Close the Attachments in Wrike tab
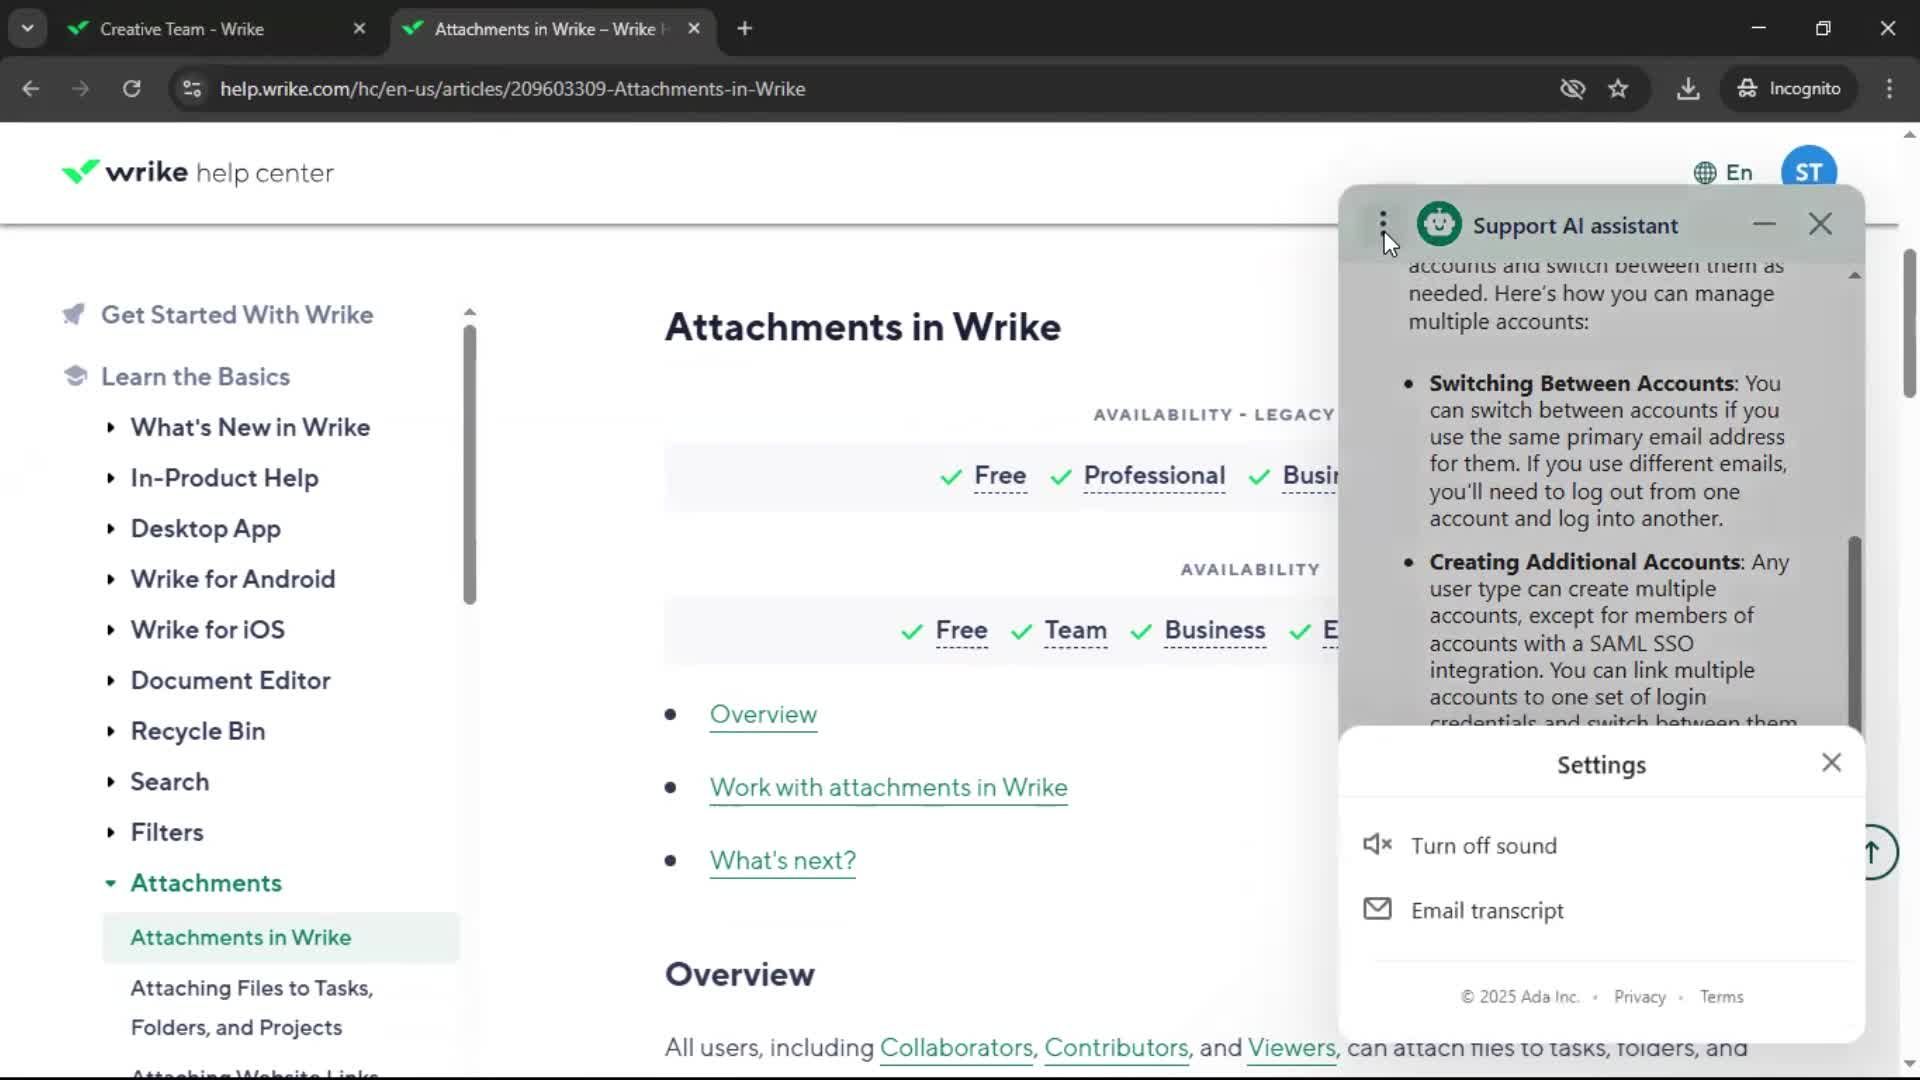The image size is (1920, 1080). [x=694, y=29]
